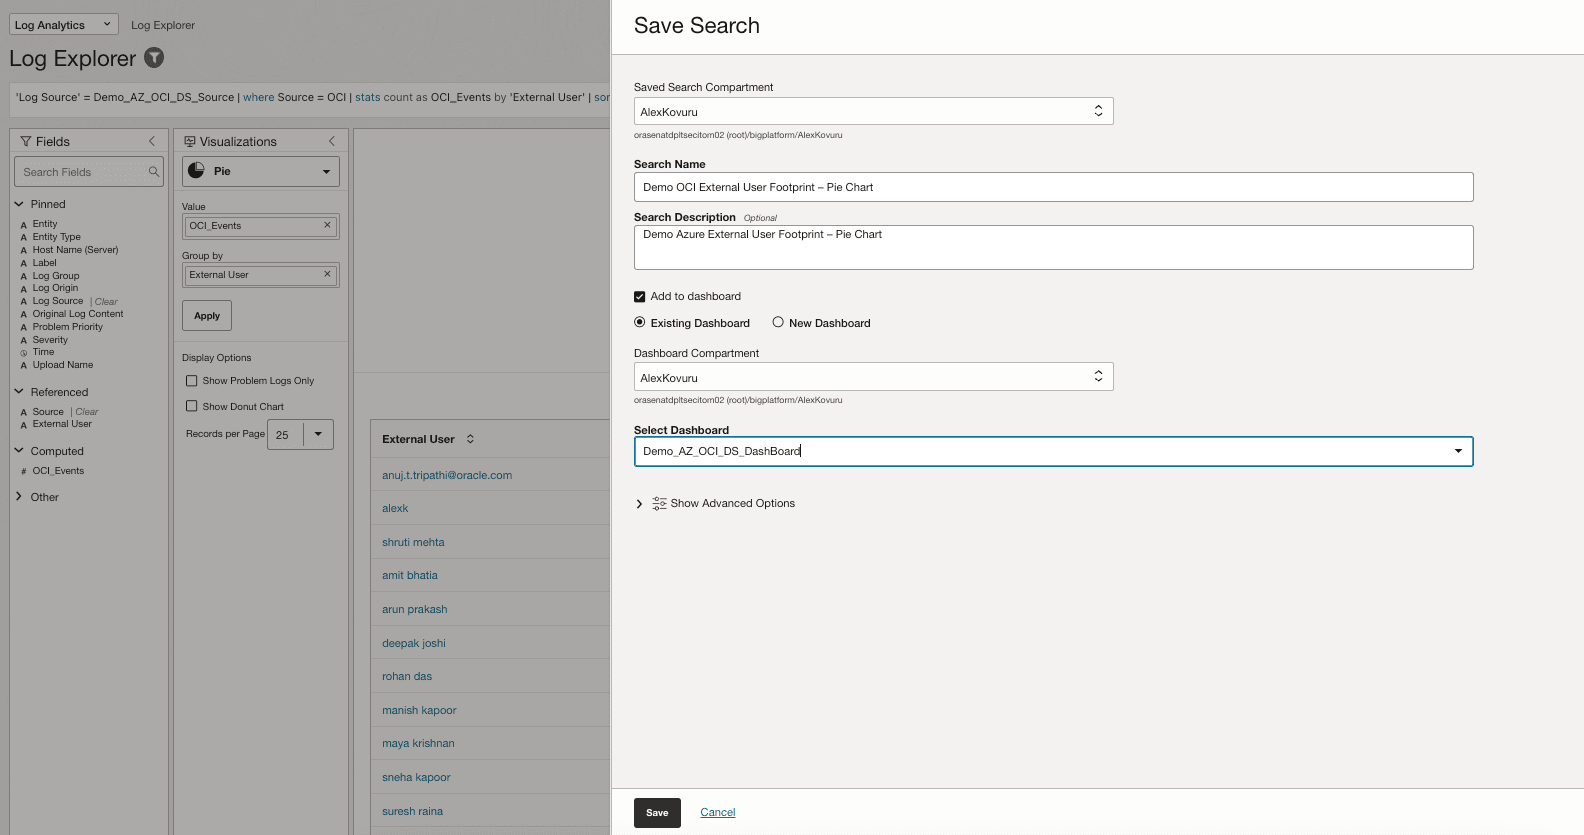This screenshot has height=835, width=1584.
Task: Enable Show Donut Chart checkbox
Action: (192, 406)
